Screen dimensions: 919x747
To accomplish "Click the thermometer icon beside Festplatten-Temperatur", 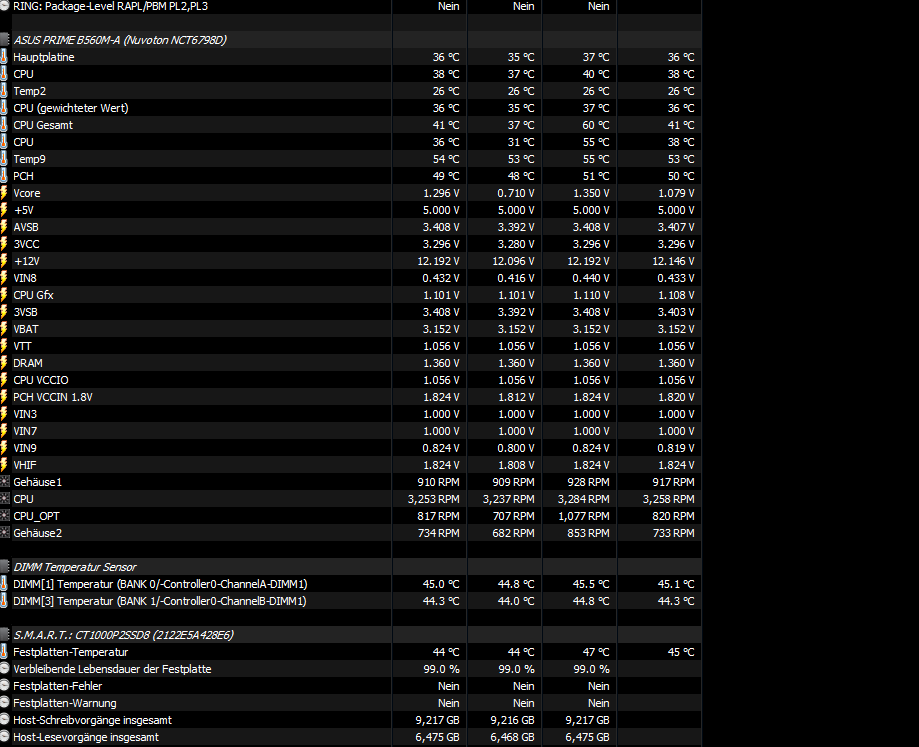I will [x=4, y=652].
